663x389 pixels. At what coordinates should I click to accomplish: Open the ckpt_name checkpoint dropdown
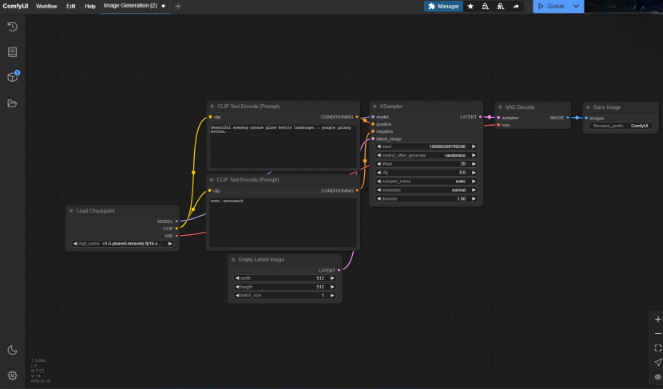[x=123, y=244]
